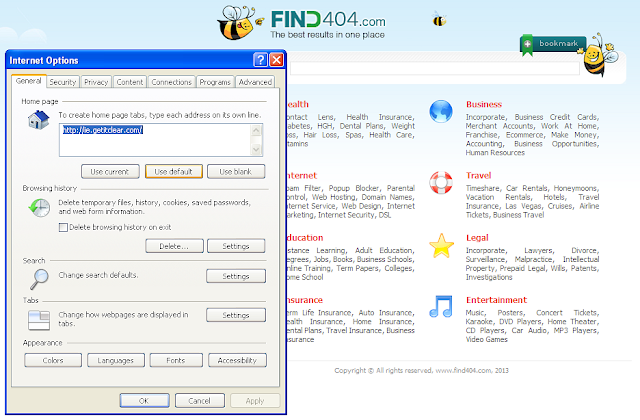This screenshot has height=420, width=640.
Task: Open Search Settings button
Action: pos(236,276)
